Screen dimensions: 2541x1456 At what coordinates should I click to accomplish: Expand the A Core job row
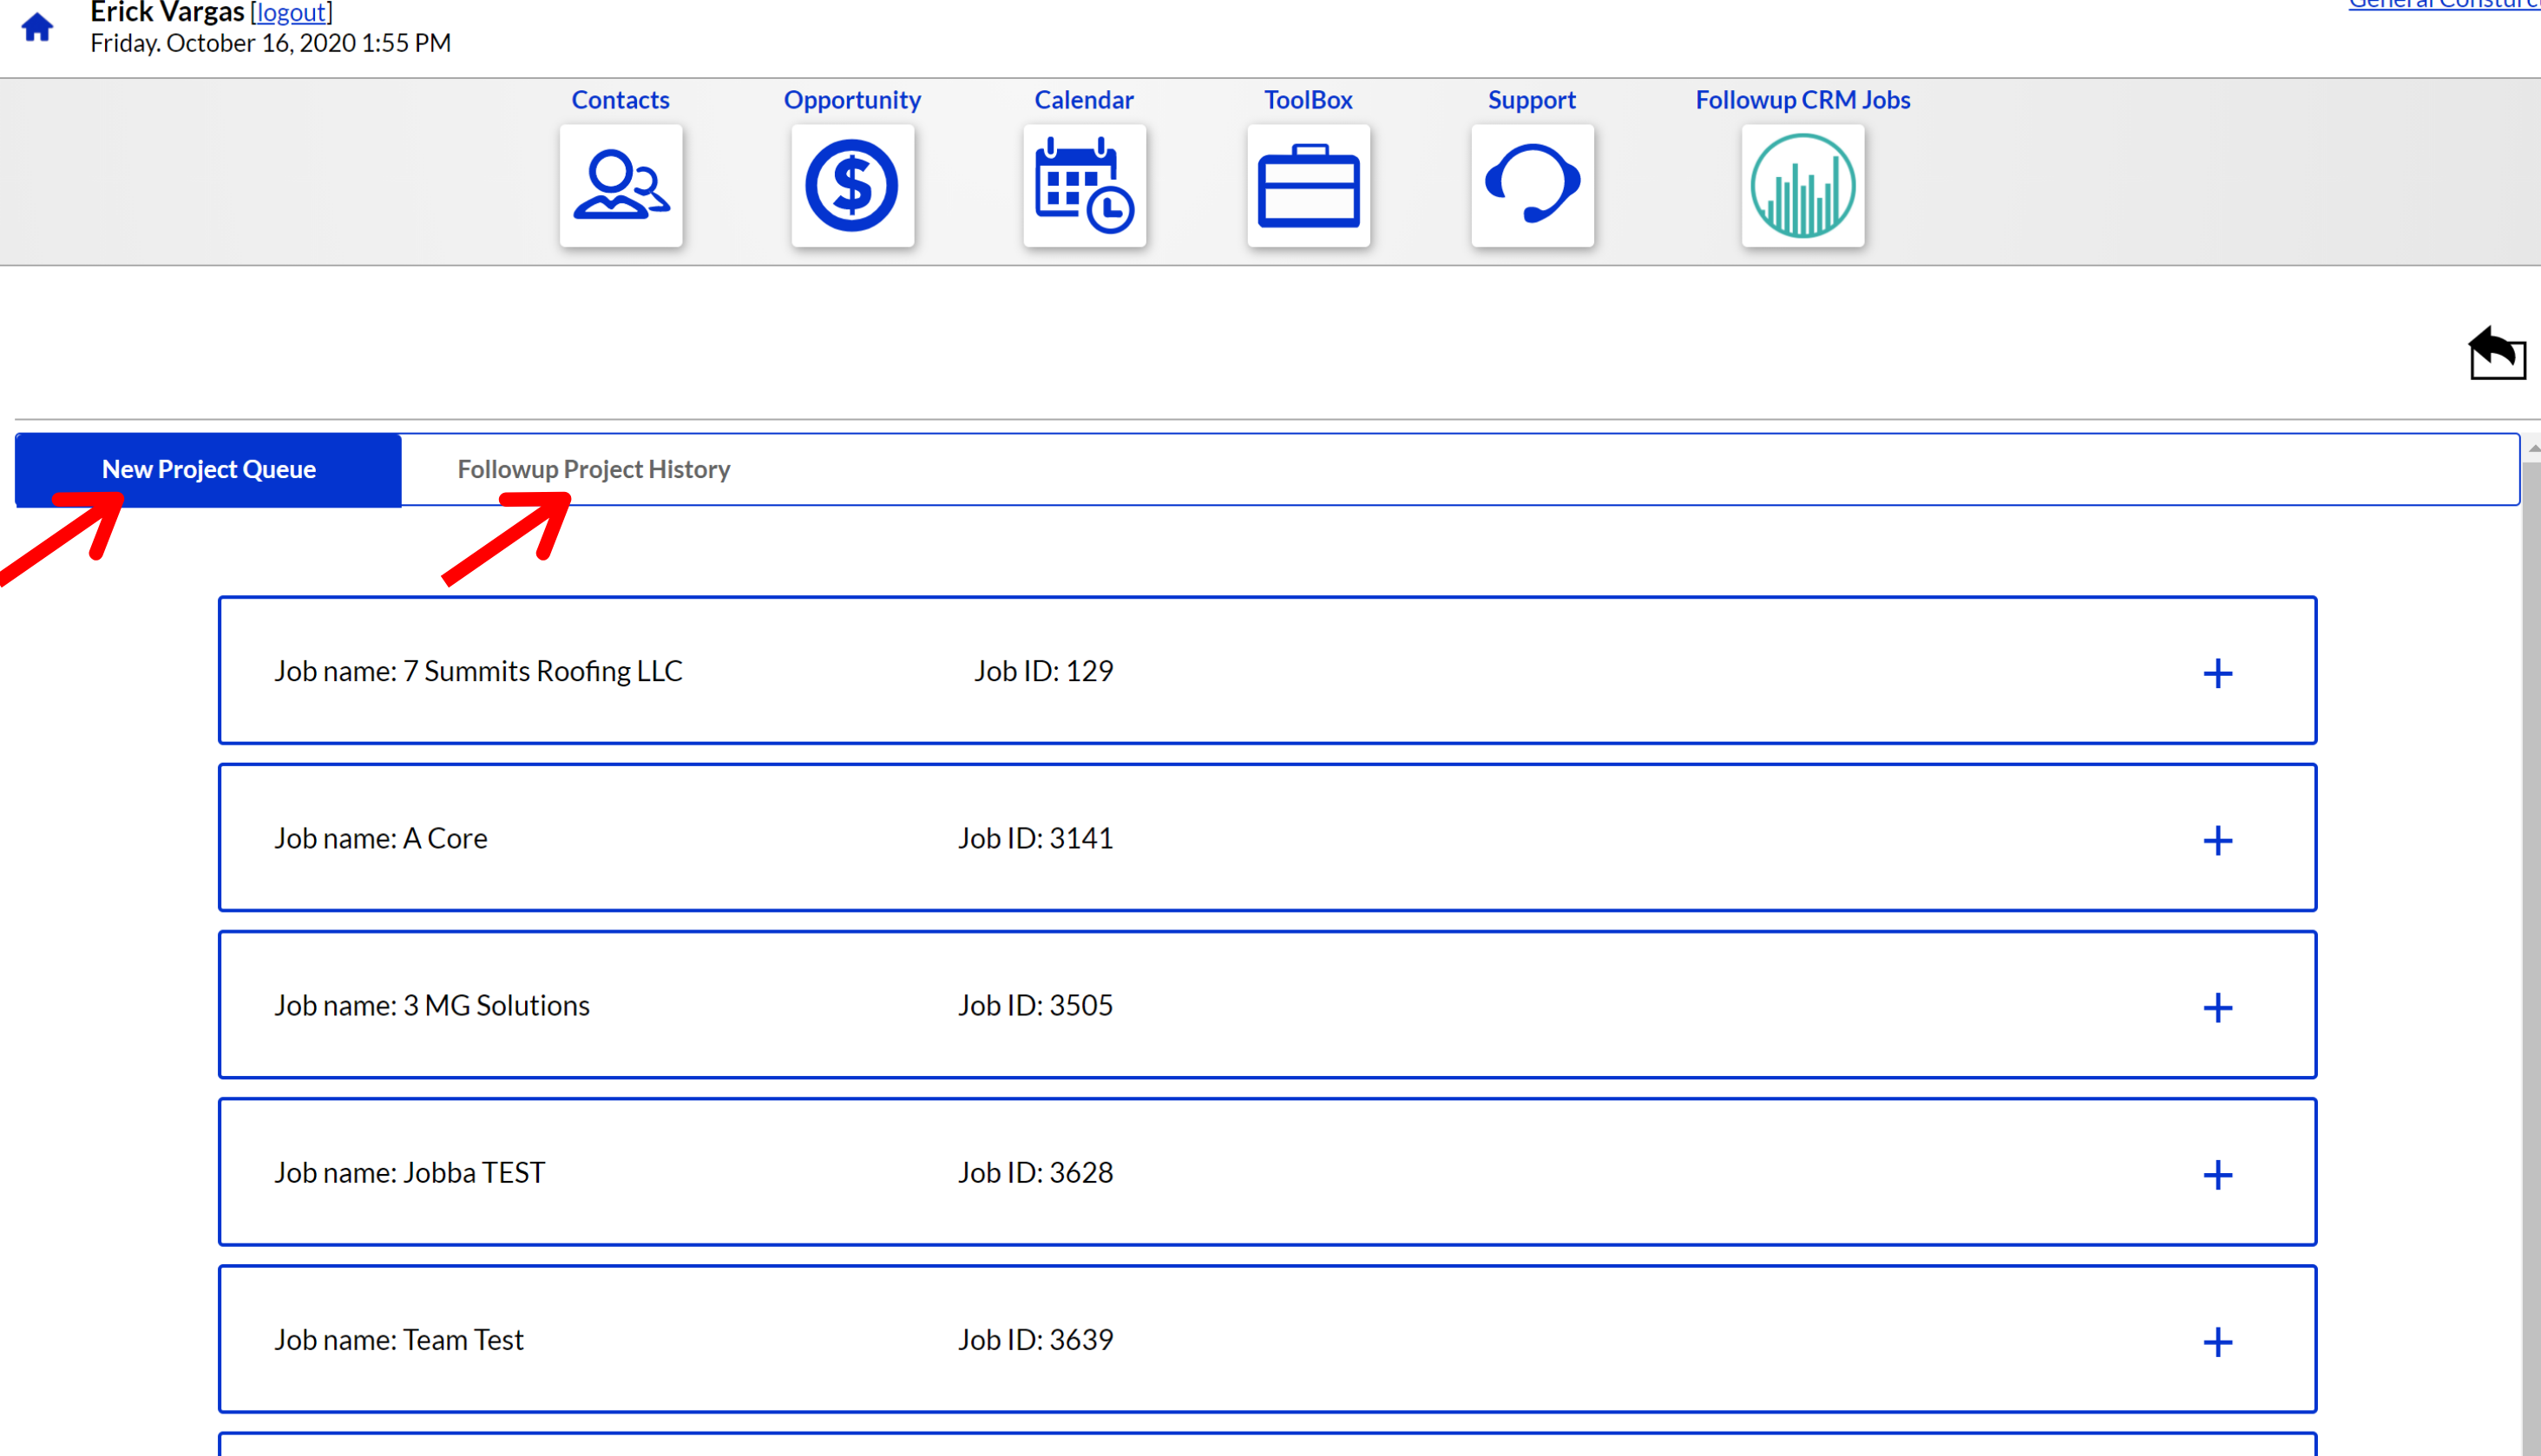tap(2217, 840)
